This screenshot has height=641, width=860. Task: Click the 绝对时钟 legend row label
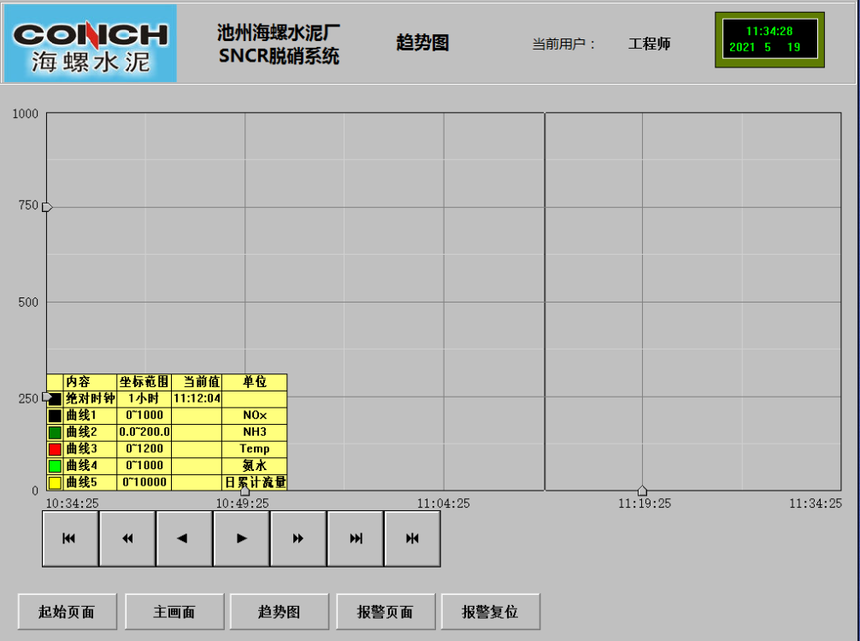[90, 399]
